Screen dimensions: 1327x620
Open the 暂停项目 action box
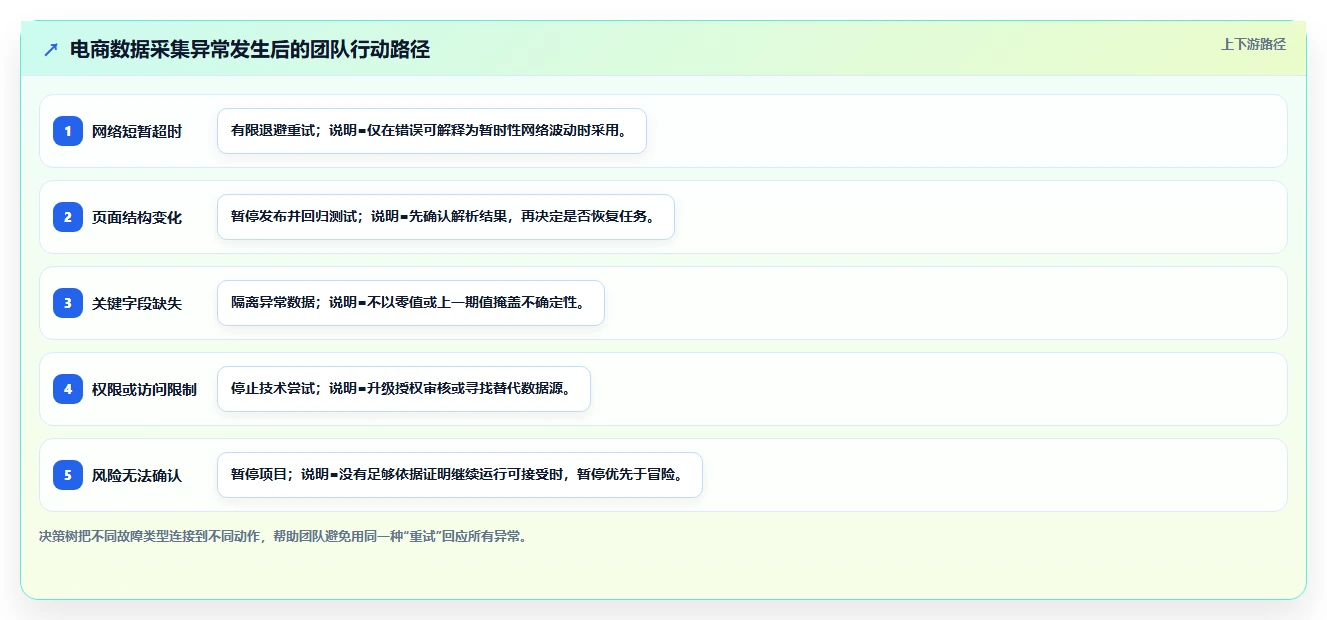coord(460,475)
